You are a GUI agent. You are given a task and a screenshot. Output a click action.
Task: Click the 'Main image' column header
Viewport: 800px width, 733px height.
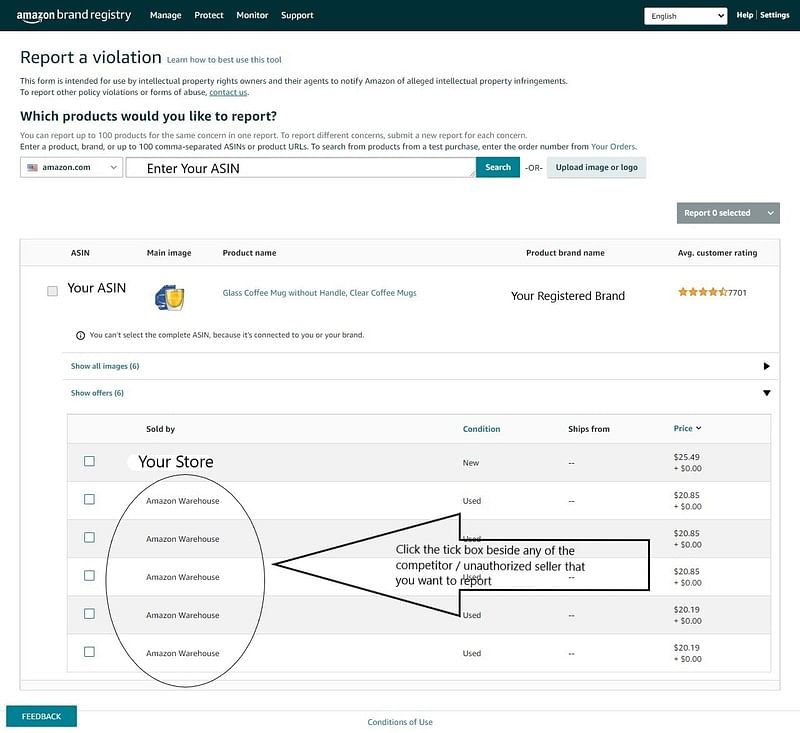[169, 252]
